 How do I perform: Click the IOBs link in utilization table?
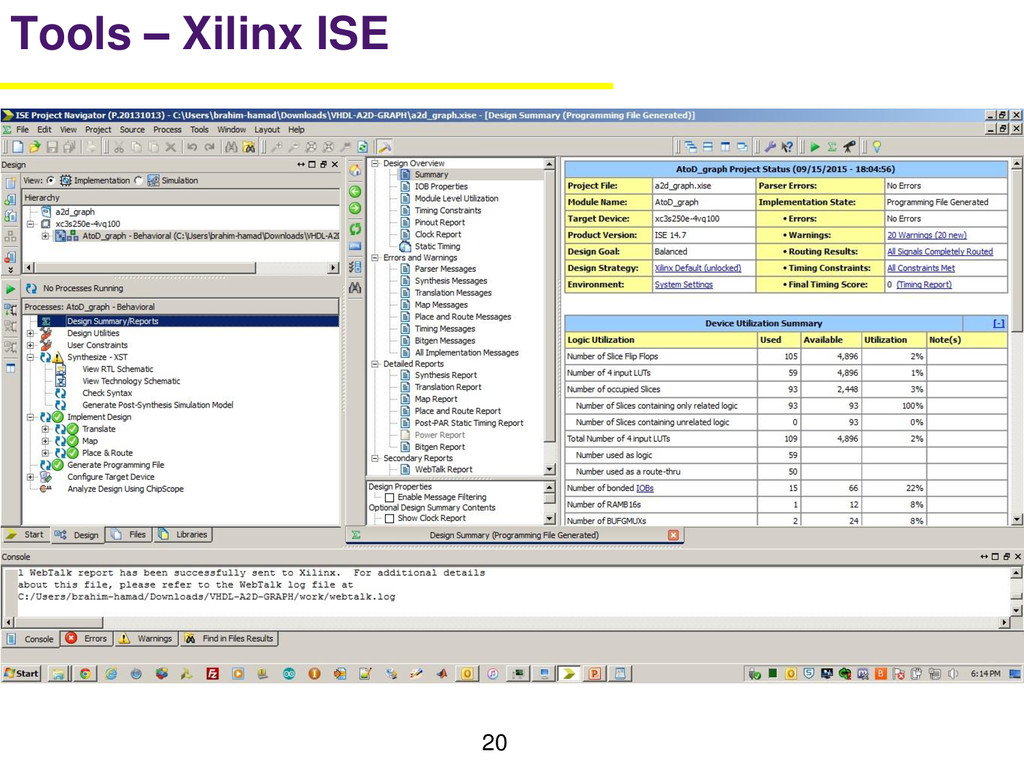(645, 488)
